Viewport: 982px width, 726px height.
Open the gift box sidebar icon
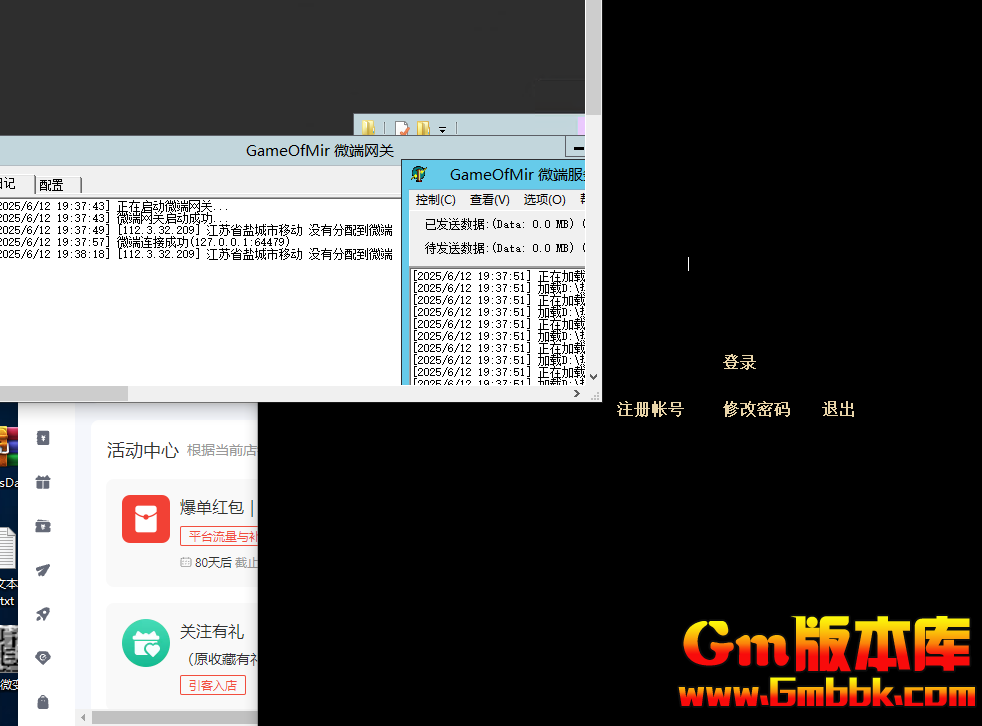[42, 482]
